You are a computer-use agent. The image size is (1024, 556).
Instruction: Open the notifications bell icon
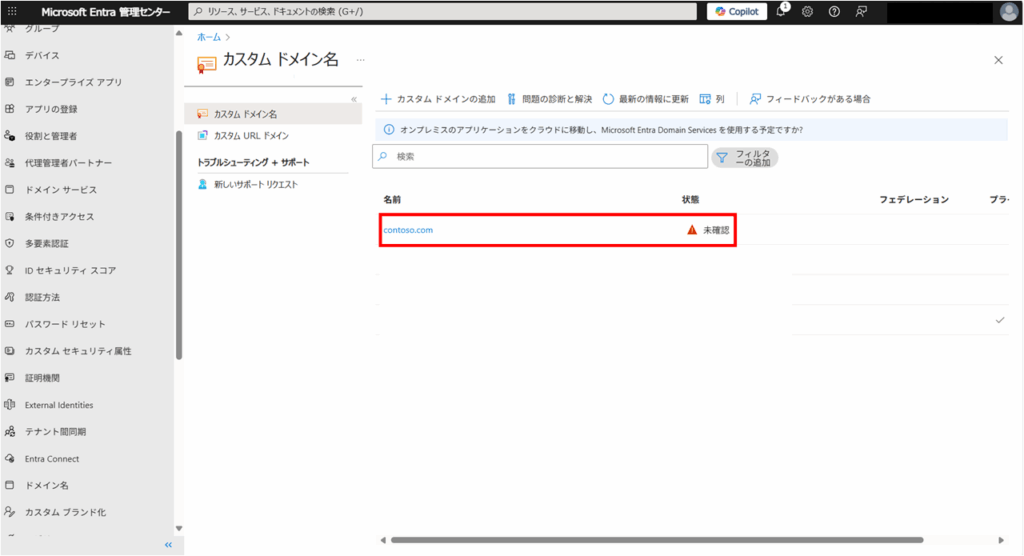[781, 11]
